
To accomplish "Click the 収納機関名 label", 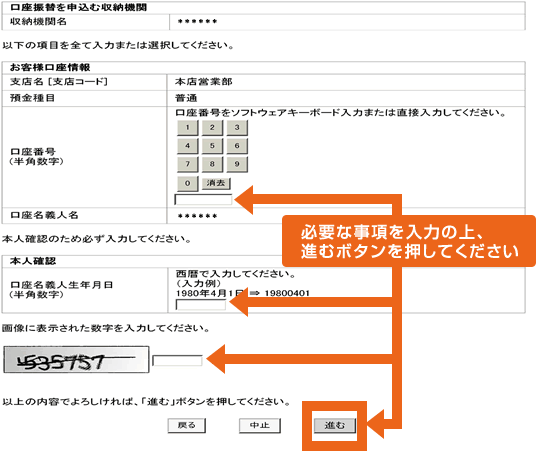I will (38, 22).
